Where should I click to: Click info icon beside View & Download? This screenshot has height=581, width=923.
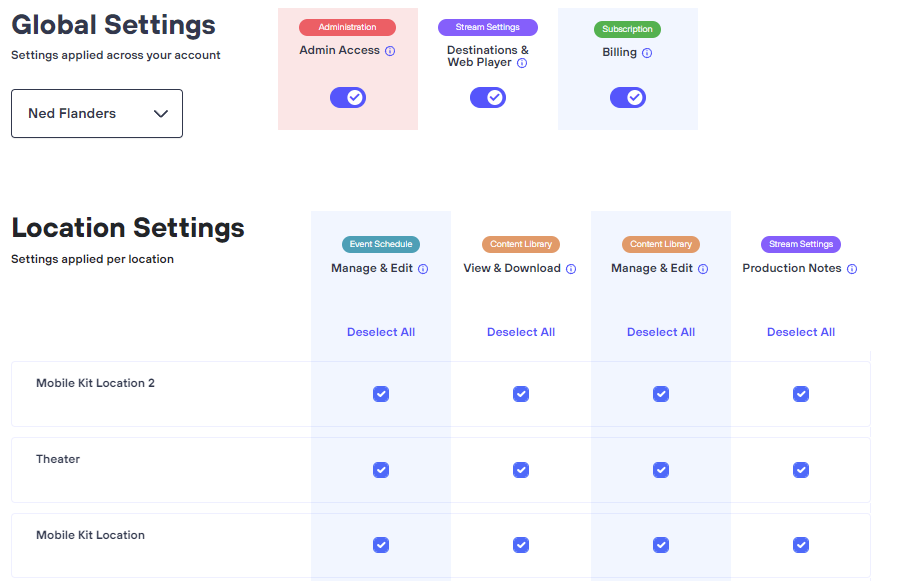pyautogui.click(x=571, y=269)
